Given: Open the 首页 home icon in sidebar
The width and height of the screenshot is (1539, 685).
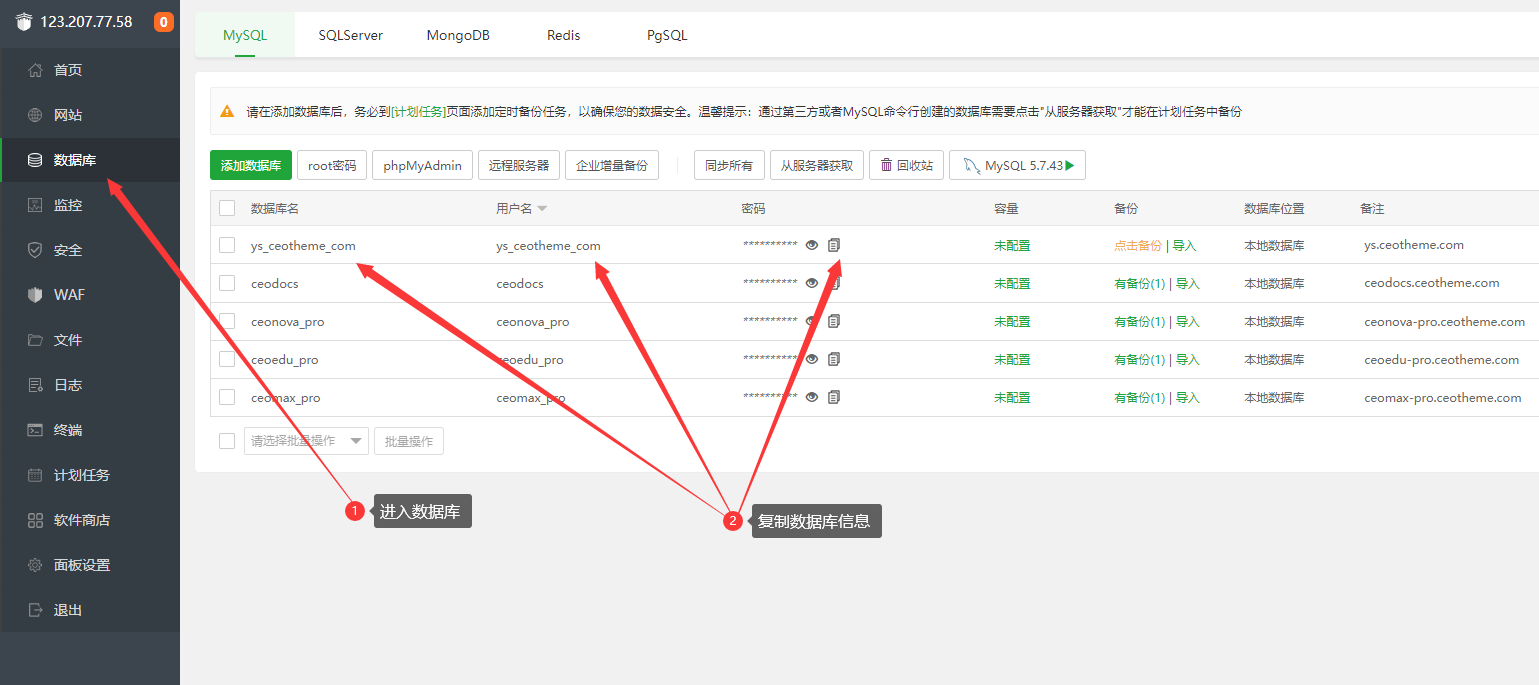Looking at the screenshot, I should tap(36, 70).
